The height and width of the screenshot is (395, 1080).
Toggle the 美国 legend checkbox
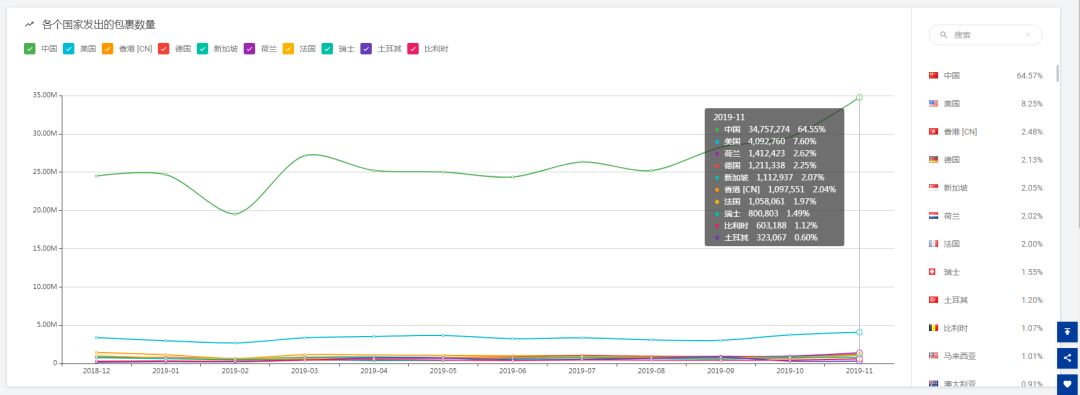[x=69, y=49]
